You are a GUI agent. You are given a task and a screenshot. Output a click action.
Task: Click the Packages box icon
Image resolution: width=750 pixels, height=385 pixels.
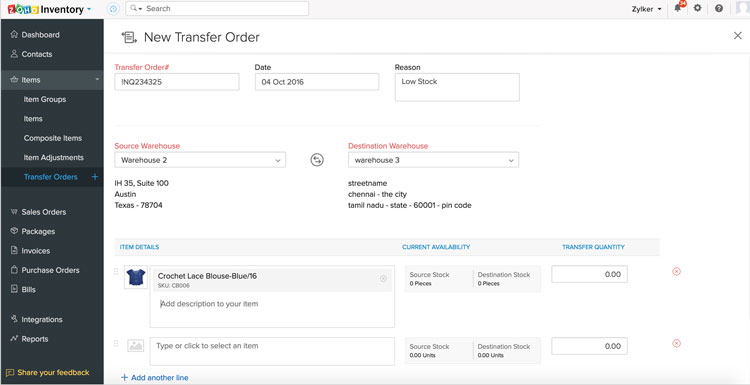14,231
